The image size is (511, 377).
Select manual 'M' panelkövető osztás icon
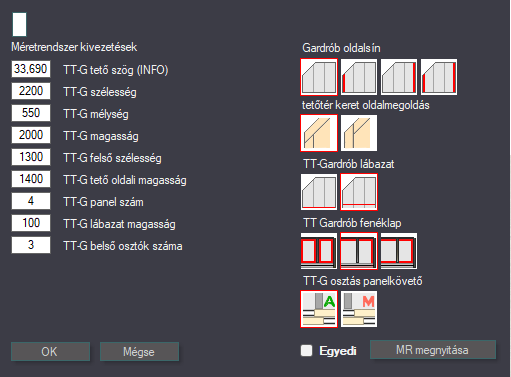coord(359,309)
